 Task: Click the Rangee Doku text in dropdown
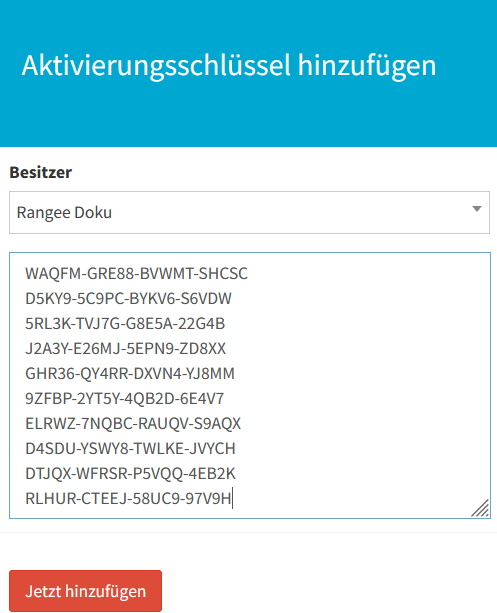pyautogui.click(x=64, y=213)
